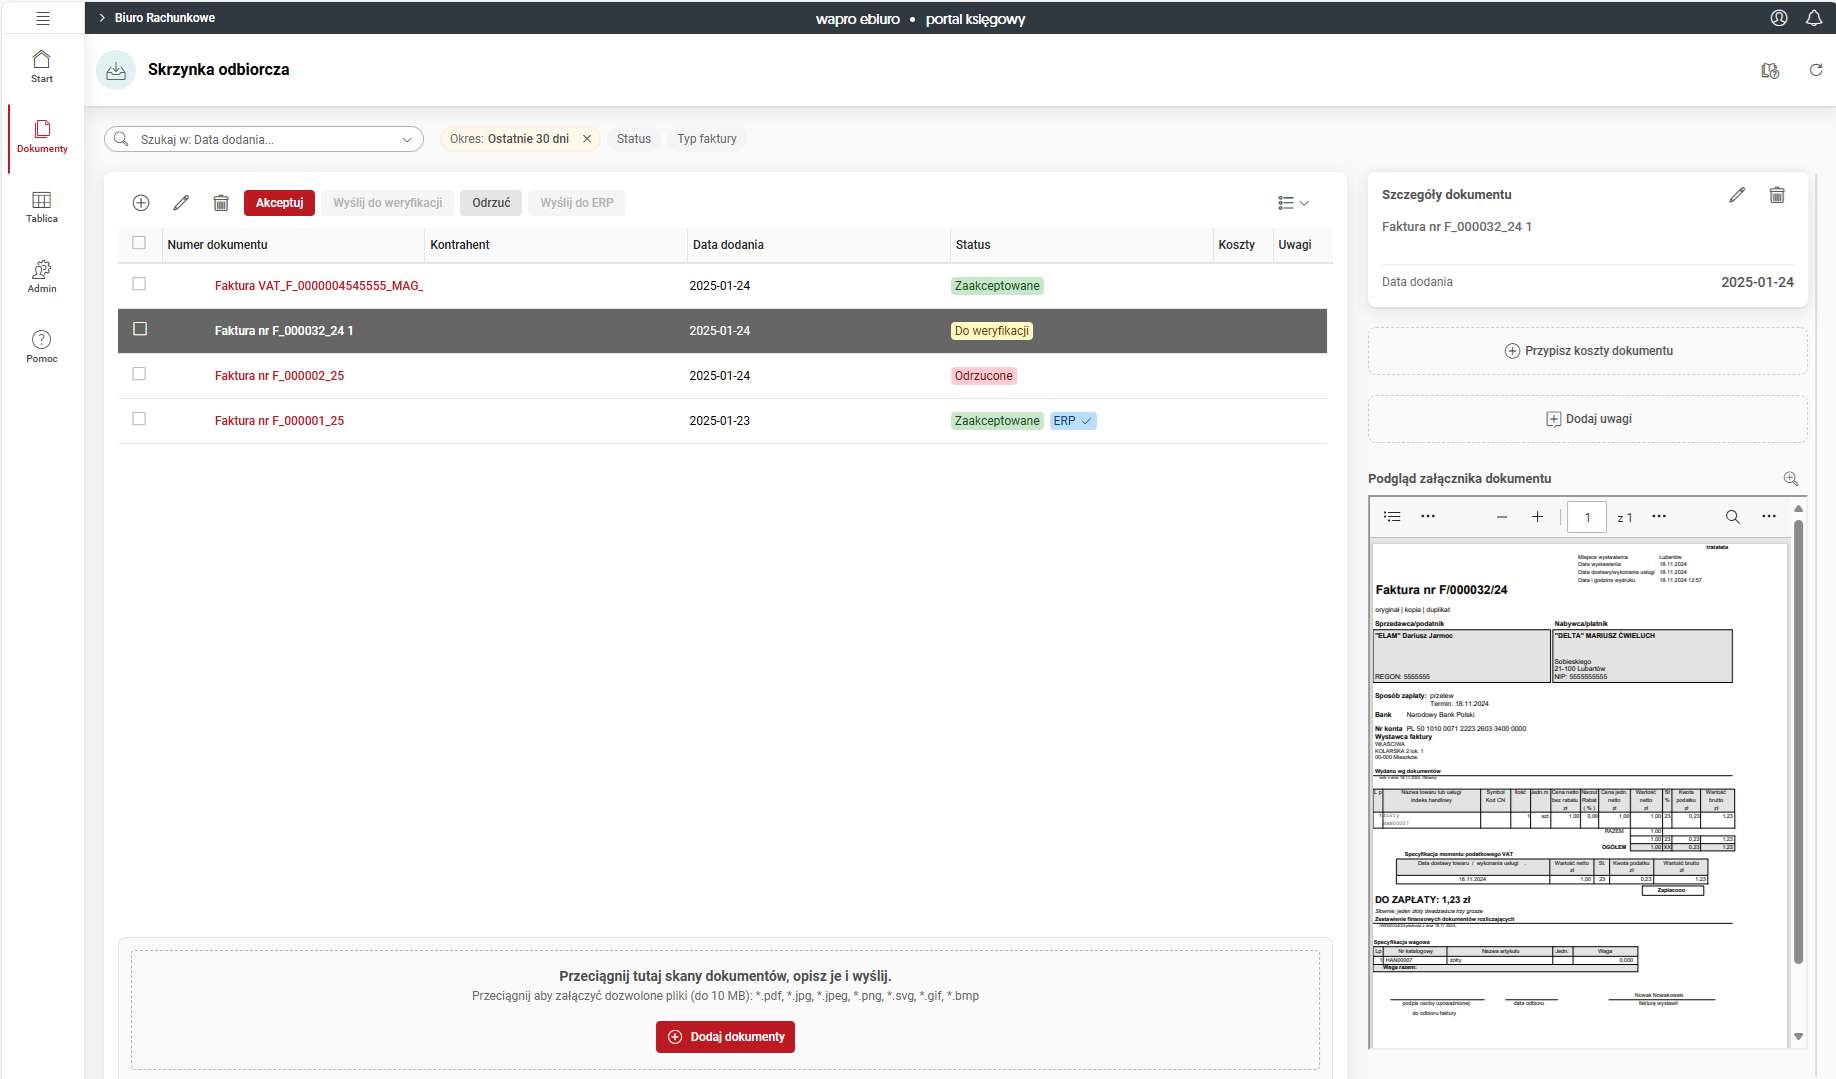Check the Faktura nr F_000001_25 row checkbox

(139, 419)
